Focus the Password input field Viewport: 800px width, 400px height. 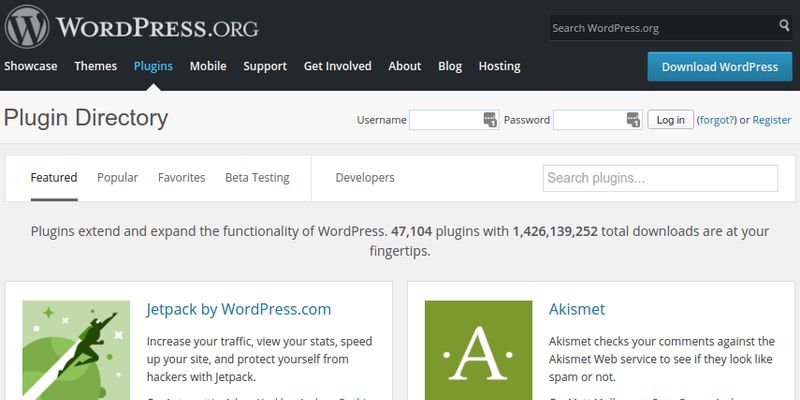pos(597,120)
